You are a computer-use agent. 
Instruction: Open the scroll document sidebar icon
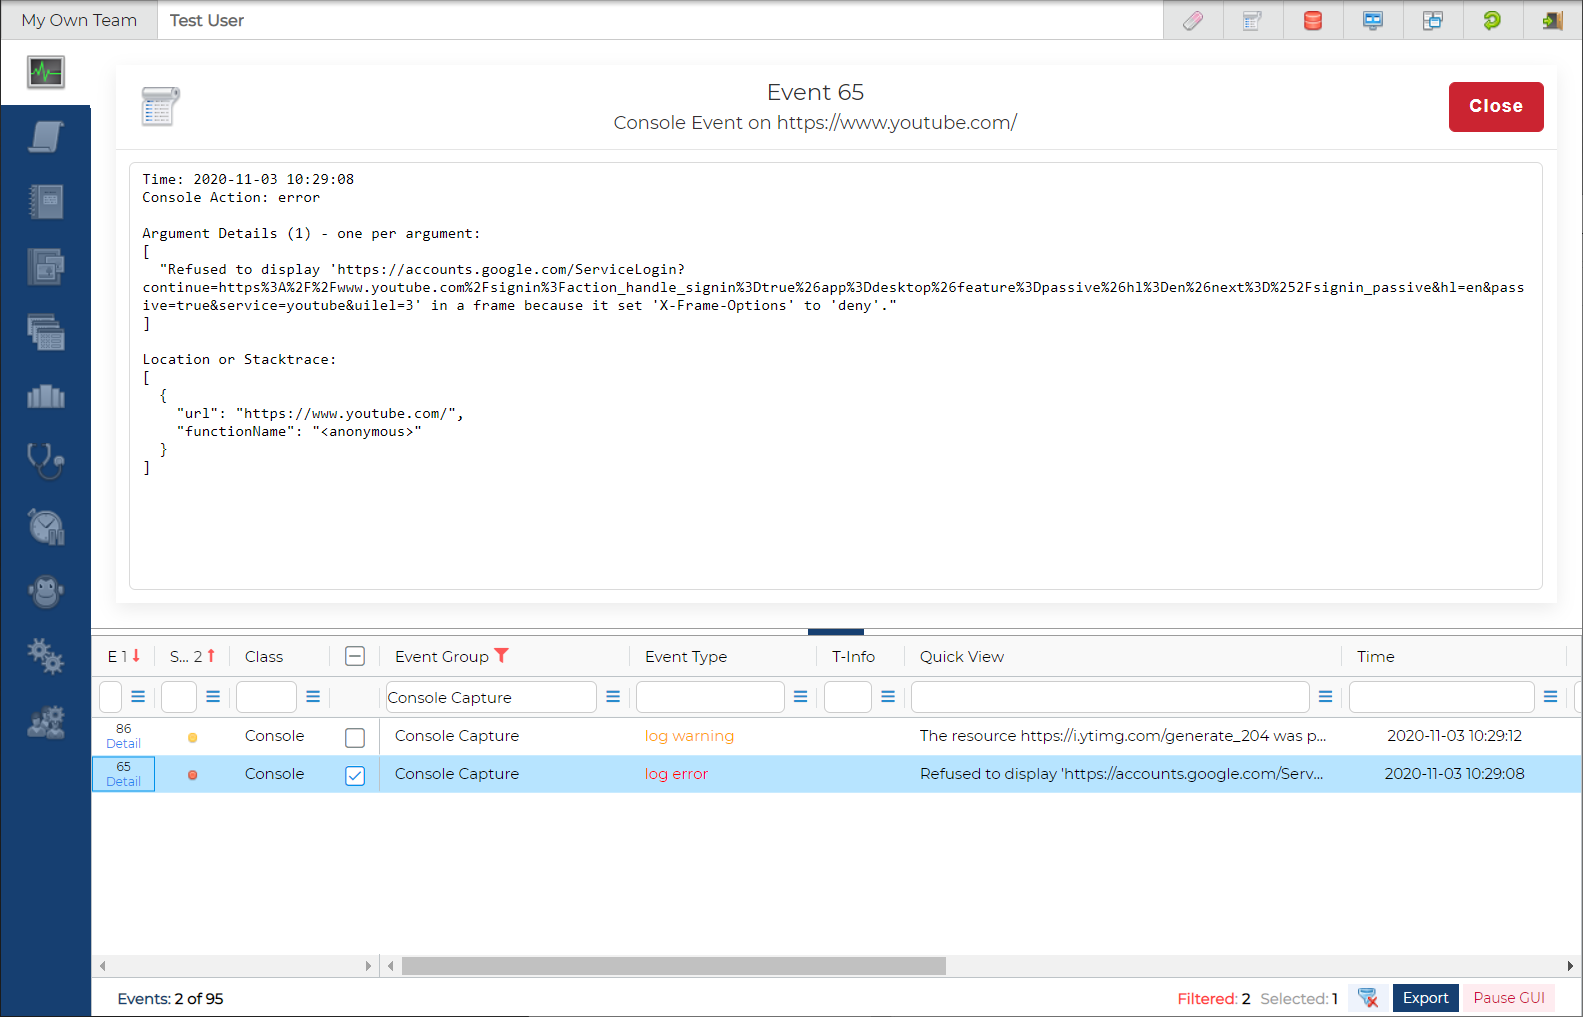(x=46, y=137)
